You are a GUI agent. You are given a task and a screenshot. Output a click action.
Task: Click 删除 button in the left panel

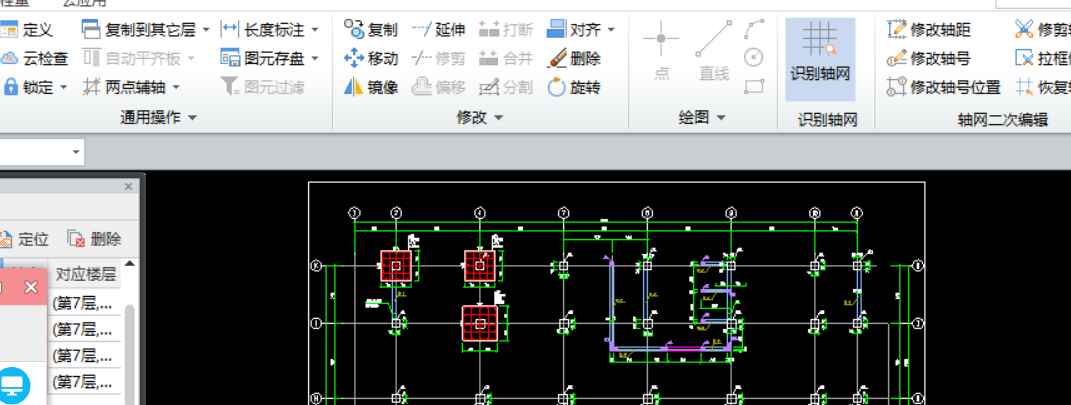pos(95,239)
